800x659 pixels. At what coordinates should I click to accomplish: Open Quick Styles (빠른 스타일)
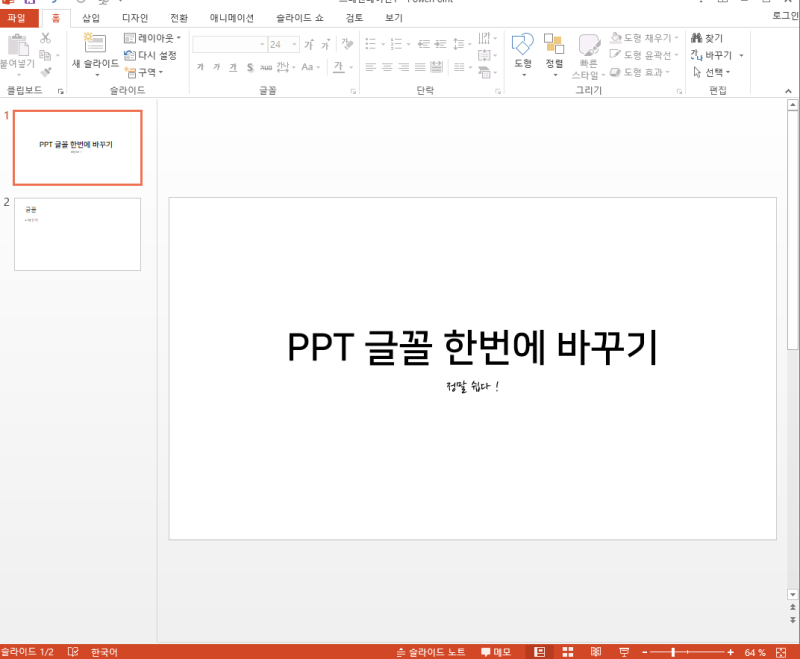pos(588,57)
